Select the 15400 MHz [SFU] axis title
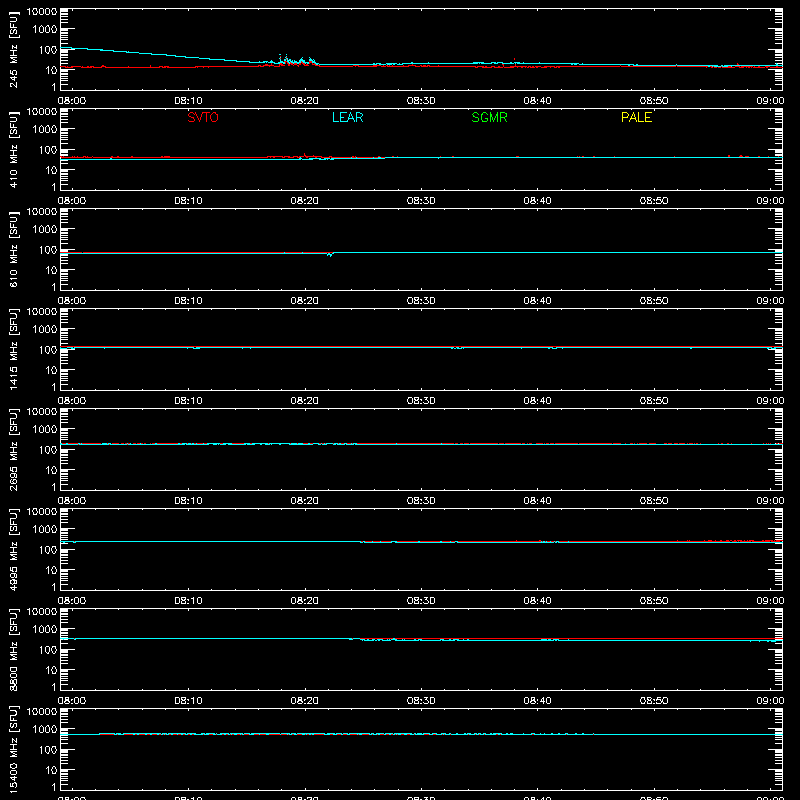 13,749
